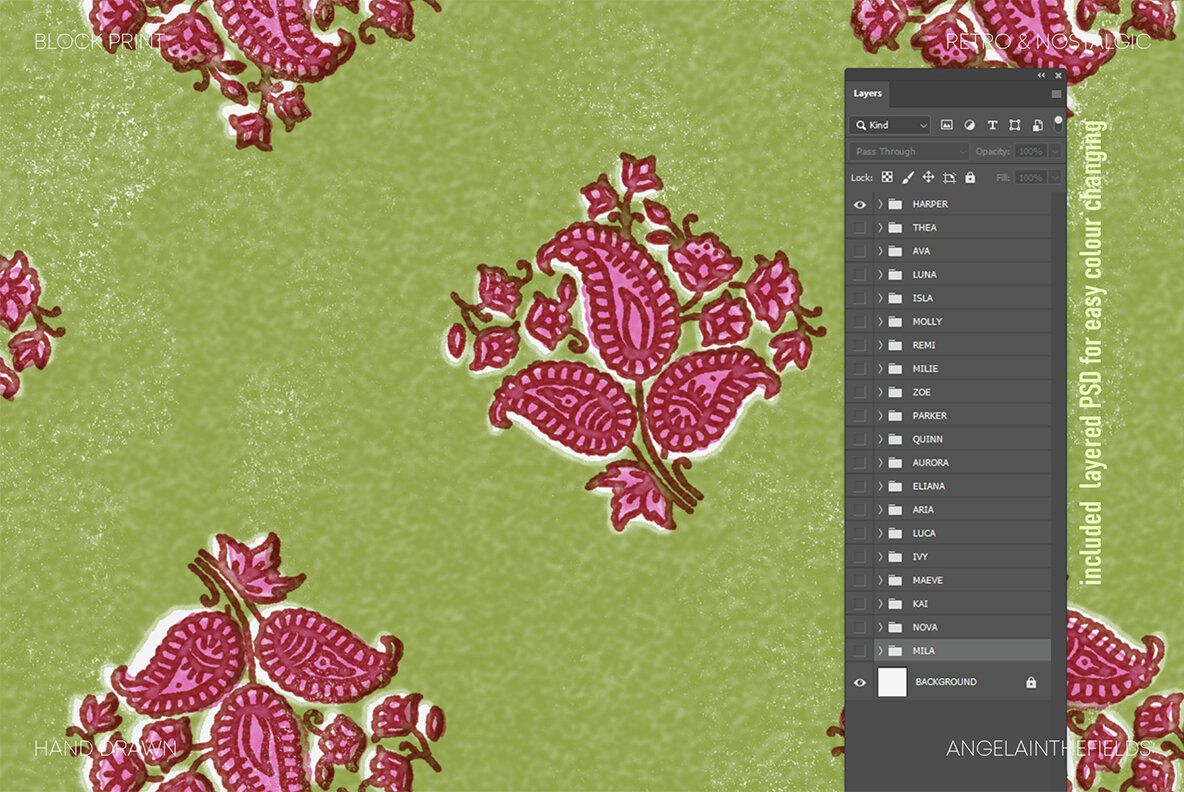Click the shape layers filter icon

(x=1014, y=125)
